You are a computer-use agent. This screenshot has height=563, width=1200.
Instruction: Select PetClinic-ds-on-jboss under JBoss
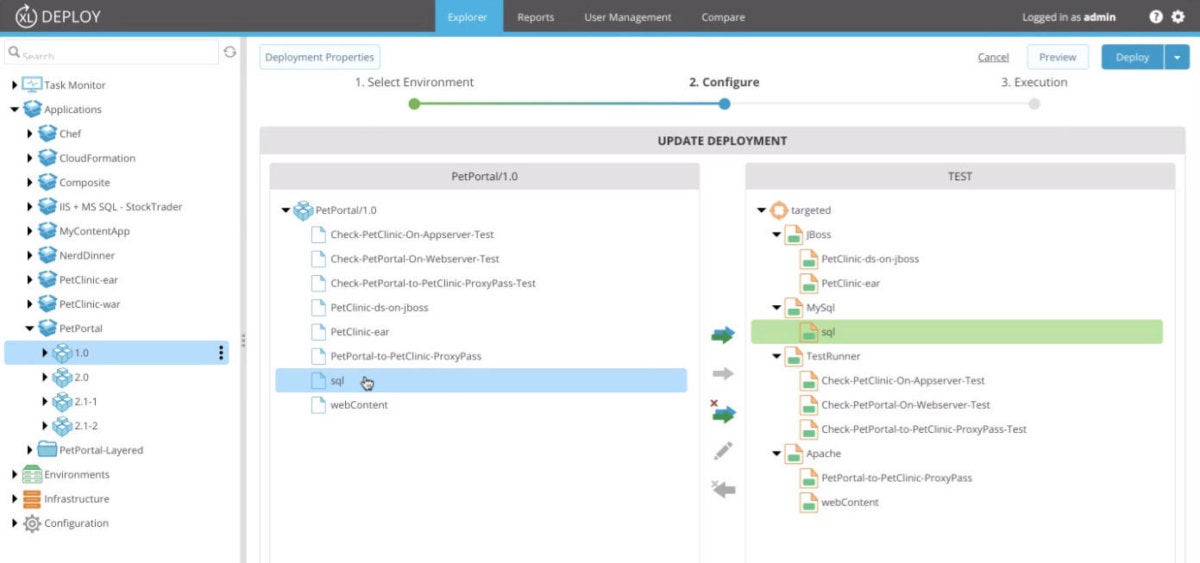[870, 259]
